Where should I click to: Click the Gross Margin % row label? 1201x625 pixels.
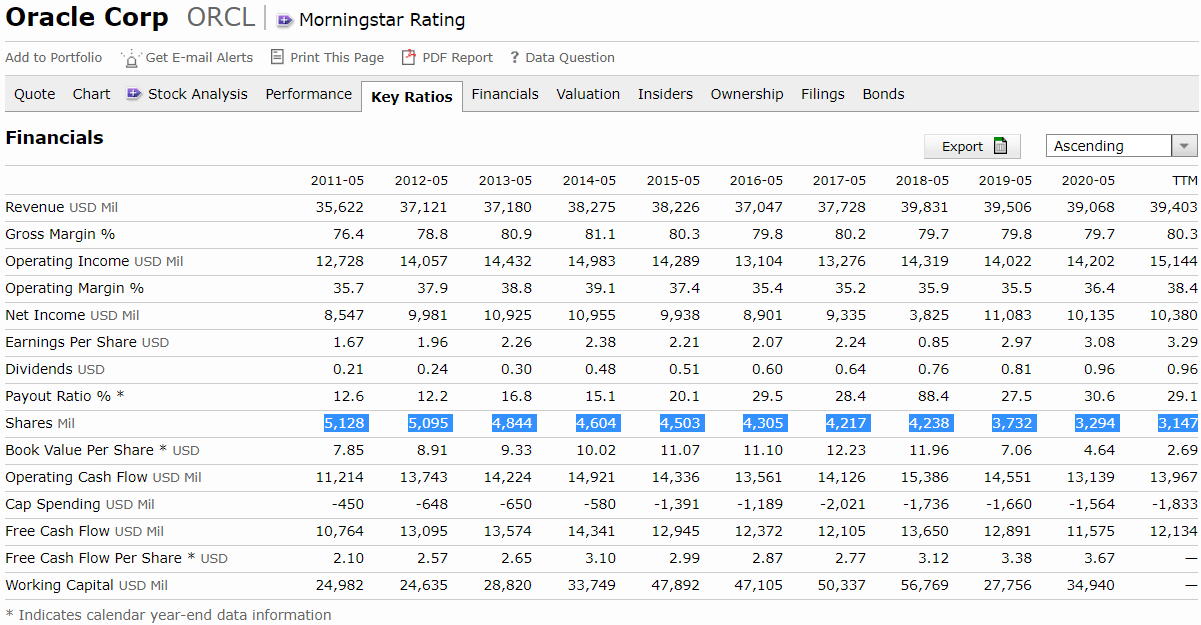coord(60,234)
